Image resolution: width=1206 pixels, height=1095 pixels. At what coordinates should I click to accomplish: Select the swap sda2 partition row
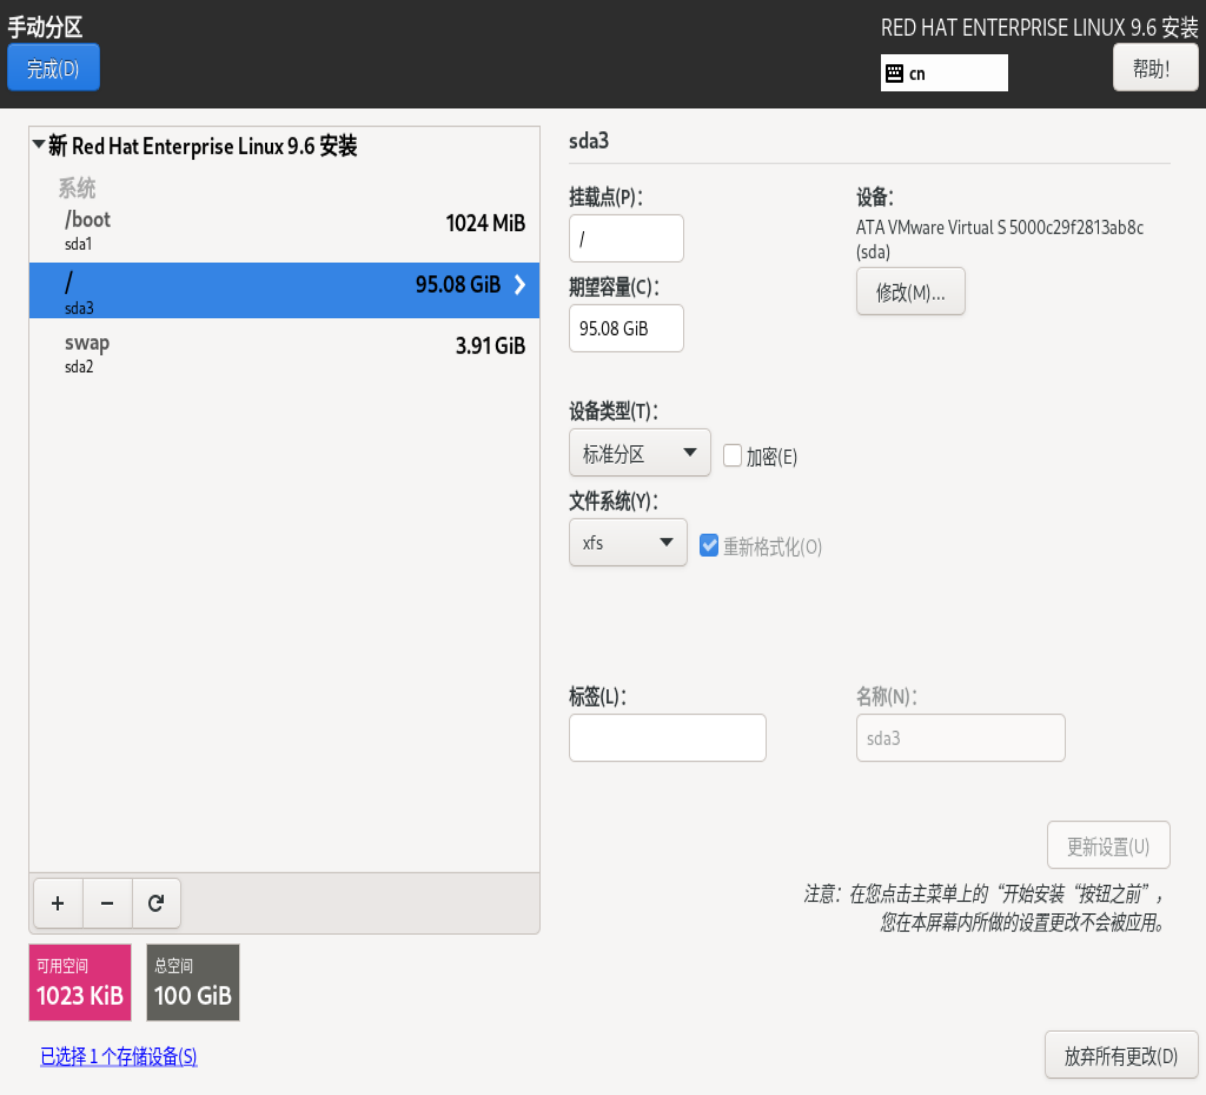[285, 353]
